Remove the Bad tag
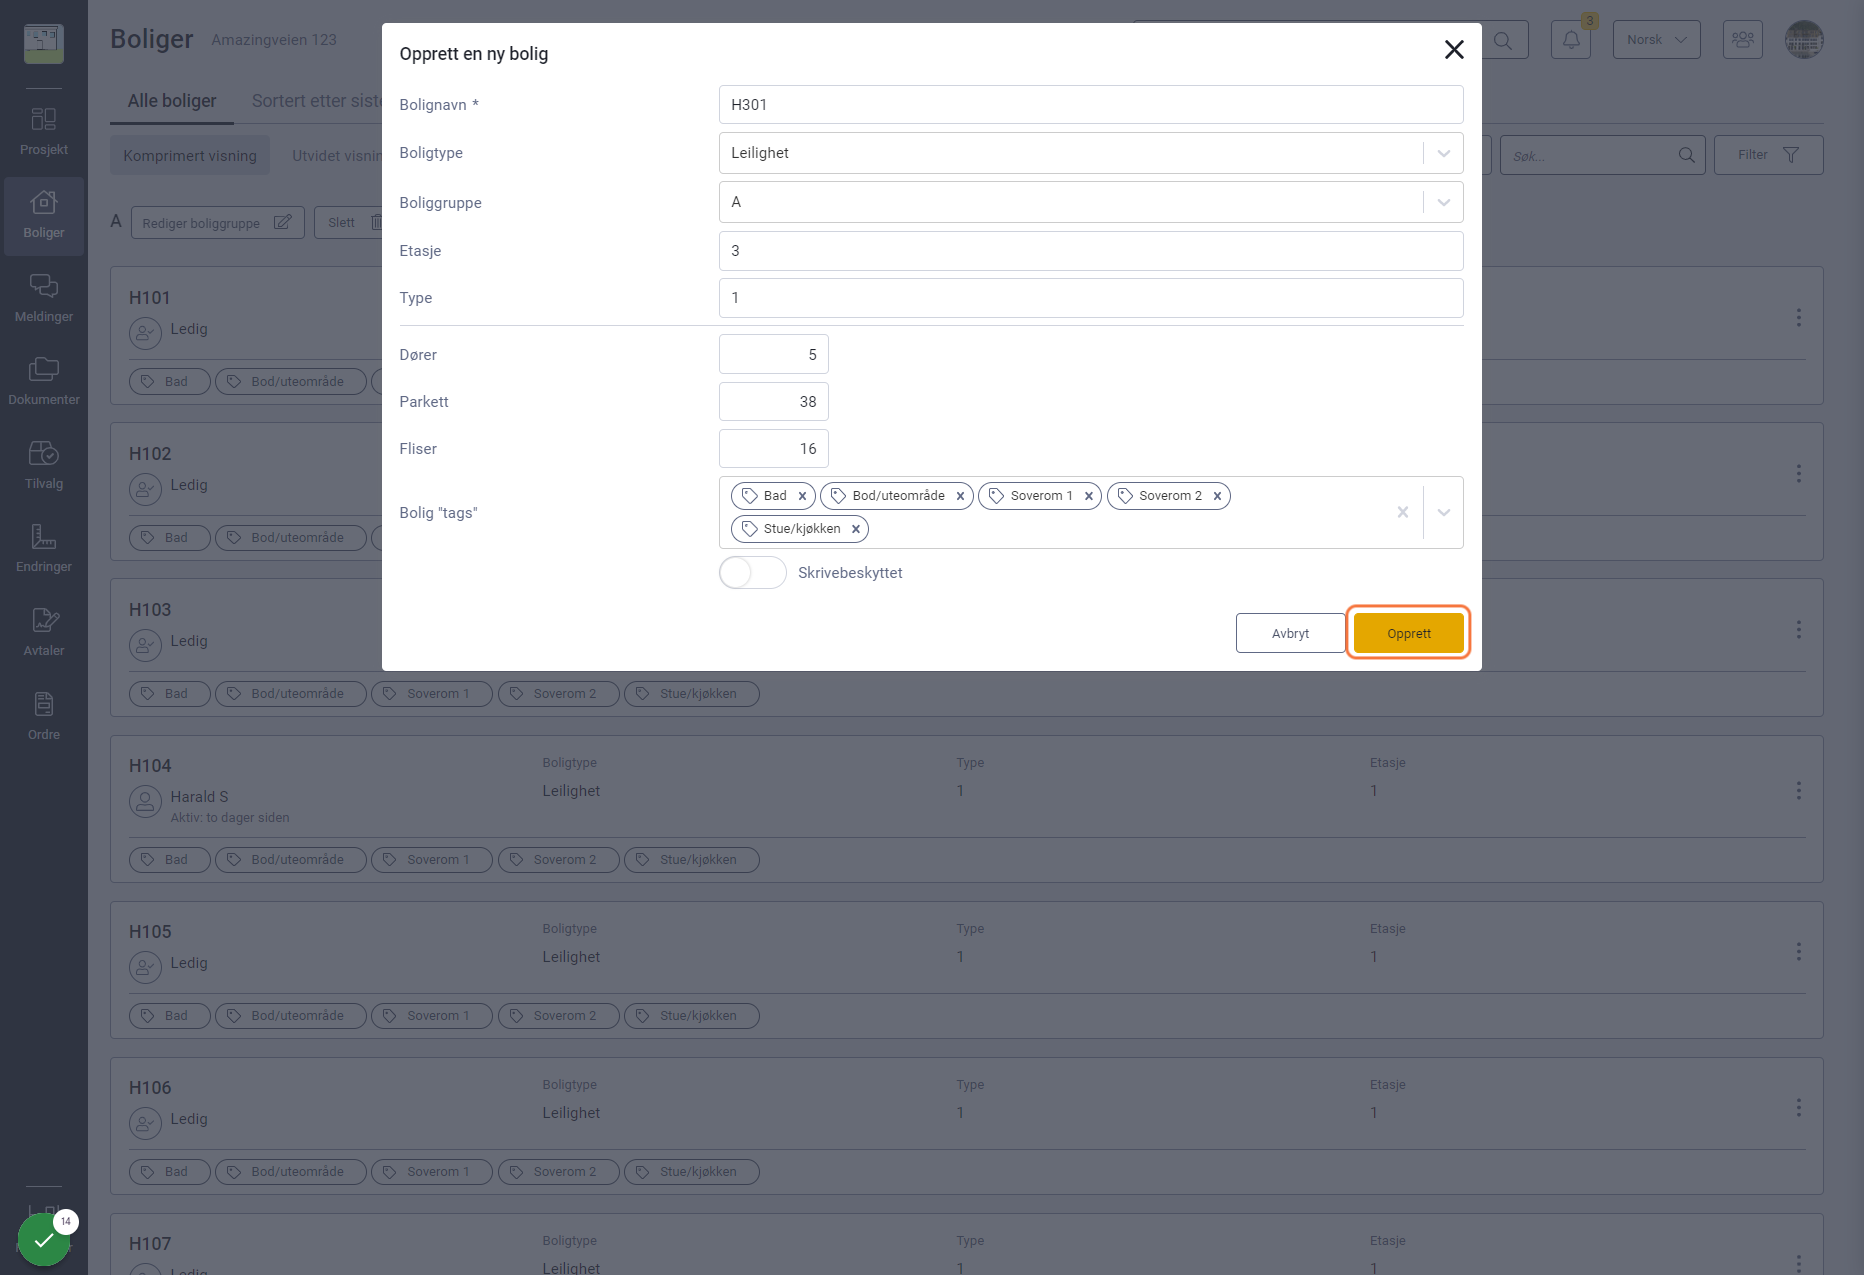 (802, 496)
